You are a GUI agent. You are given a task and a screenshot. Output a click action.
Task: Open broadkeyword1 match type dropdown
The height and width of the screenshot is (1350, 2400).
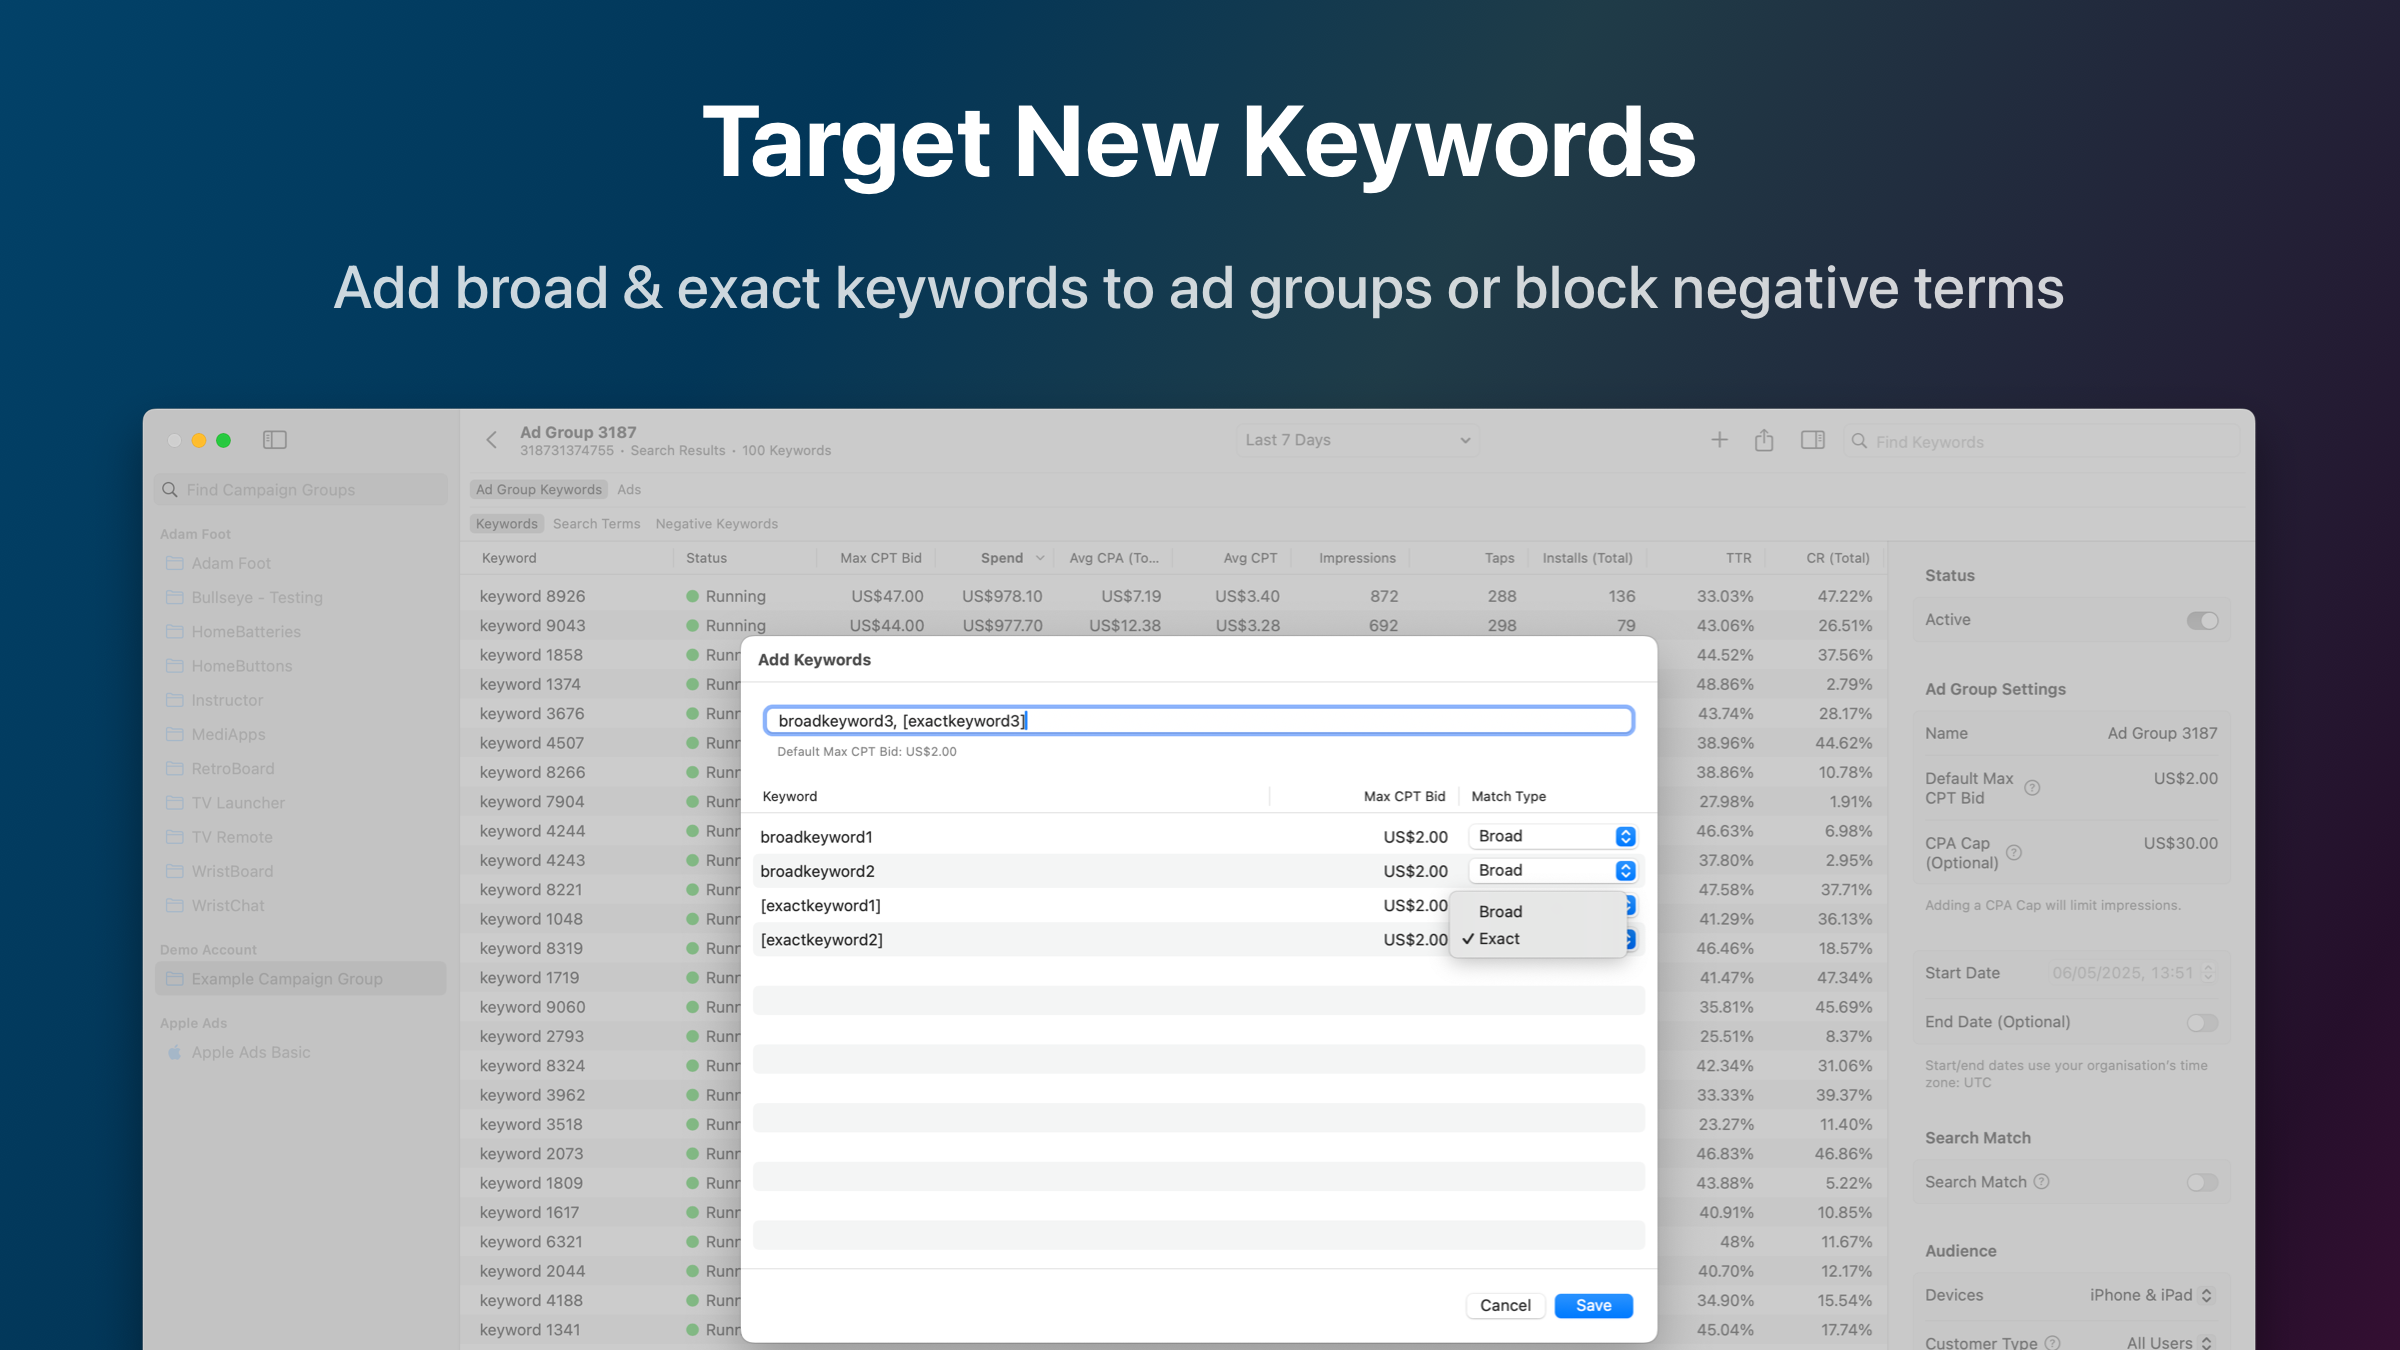click(x=1553, y=836)
